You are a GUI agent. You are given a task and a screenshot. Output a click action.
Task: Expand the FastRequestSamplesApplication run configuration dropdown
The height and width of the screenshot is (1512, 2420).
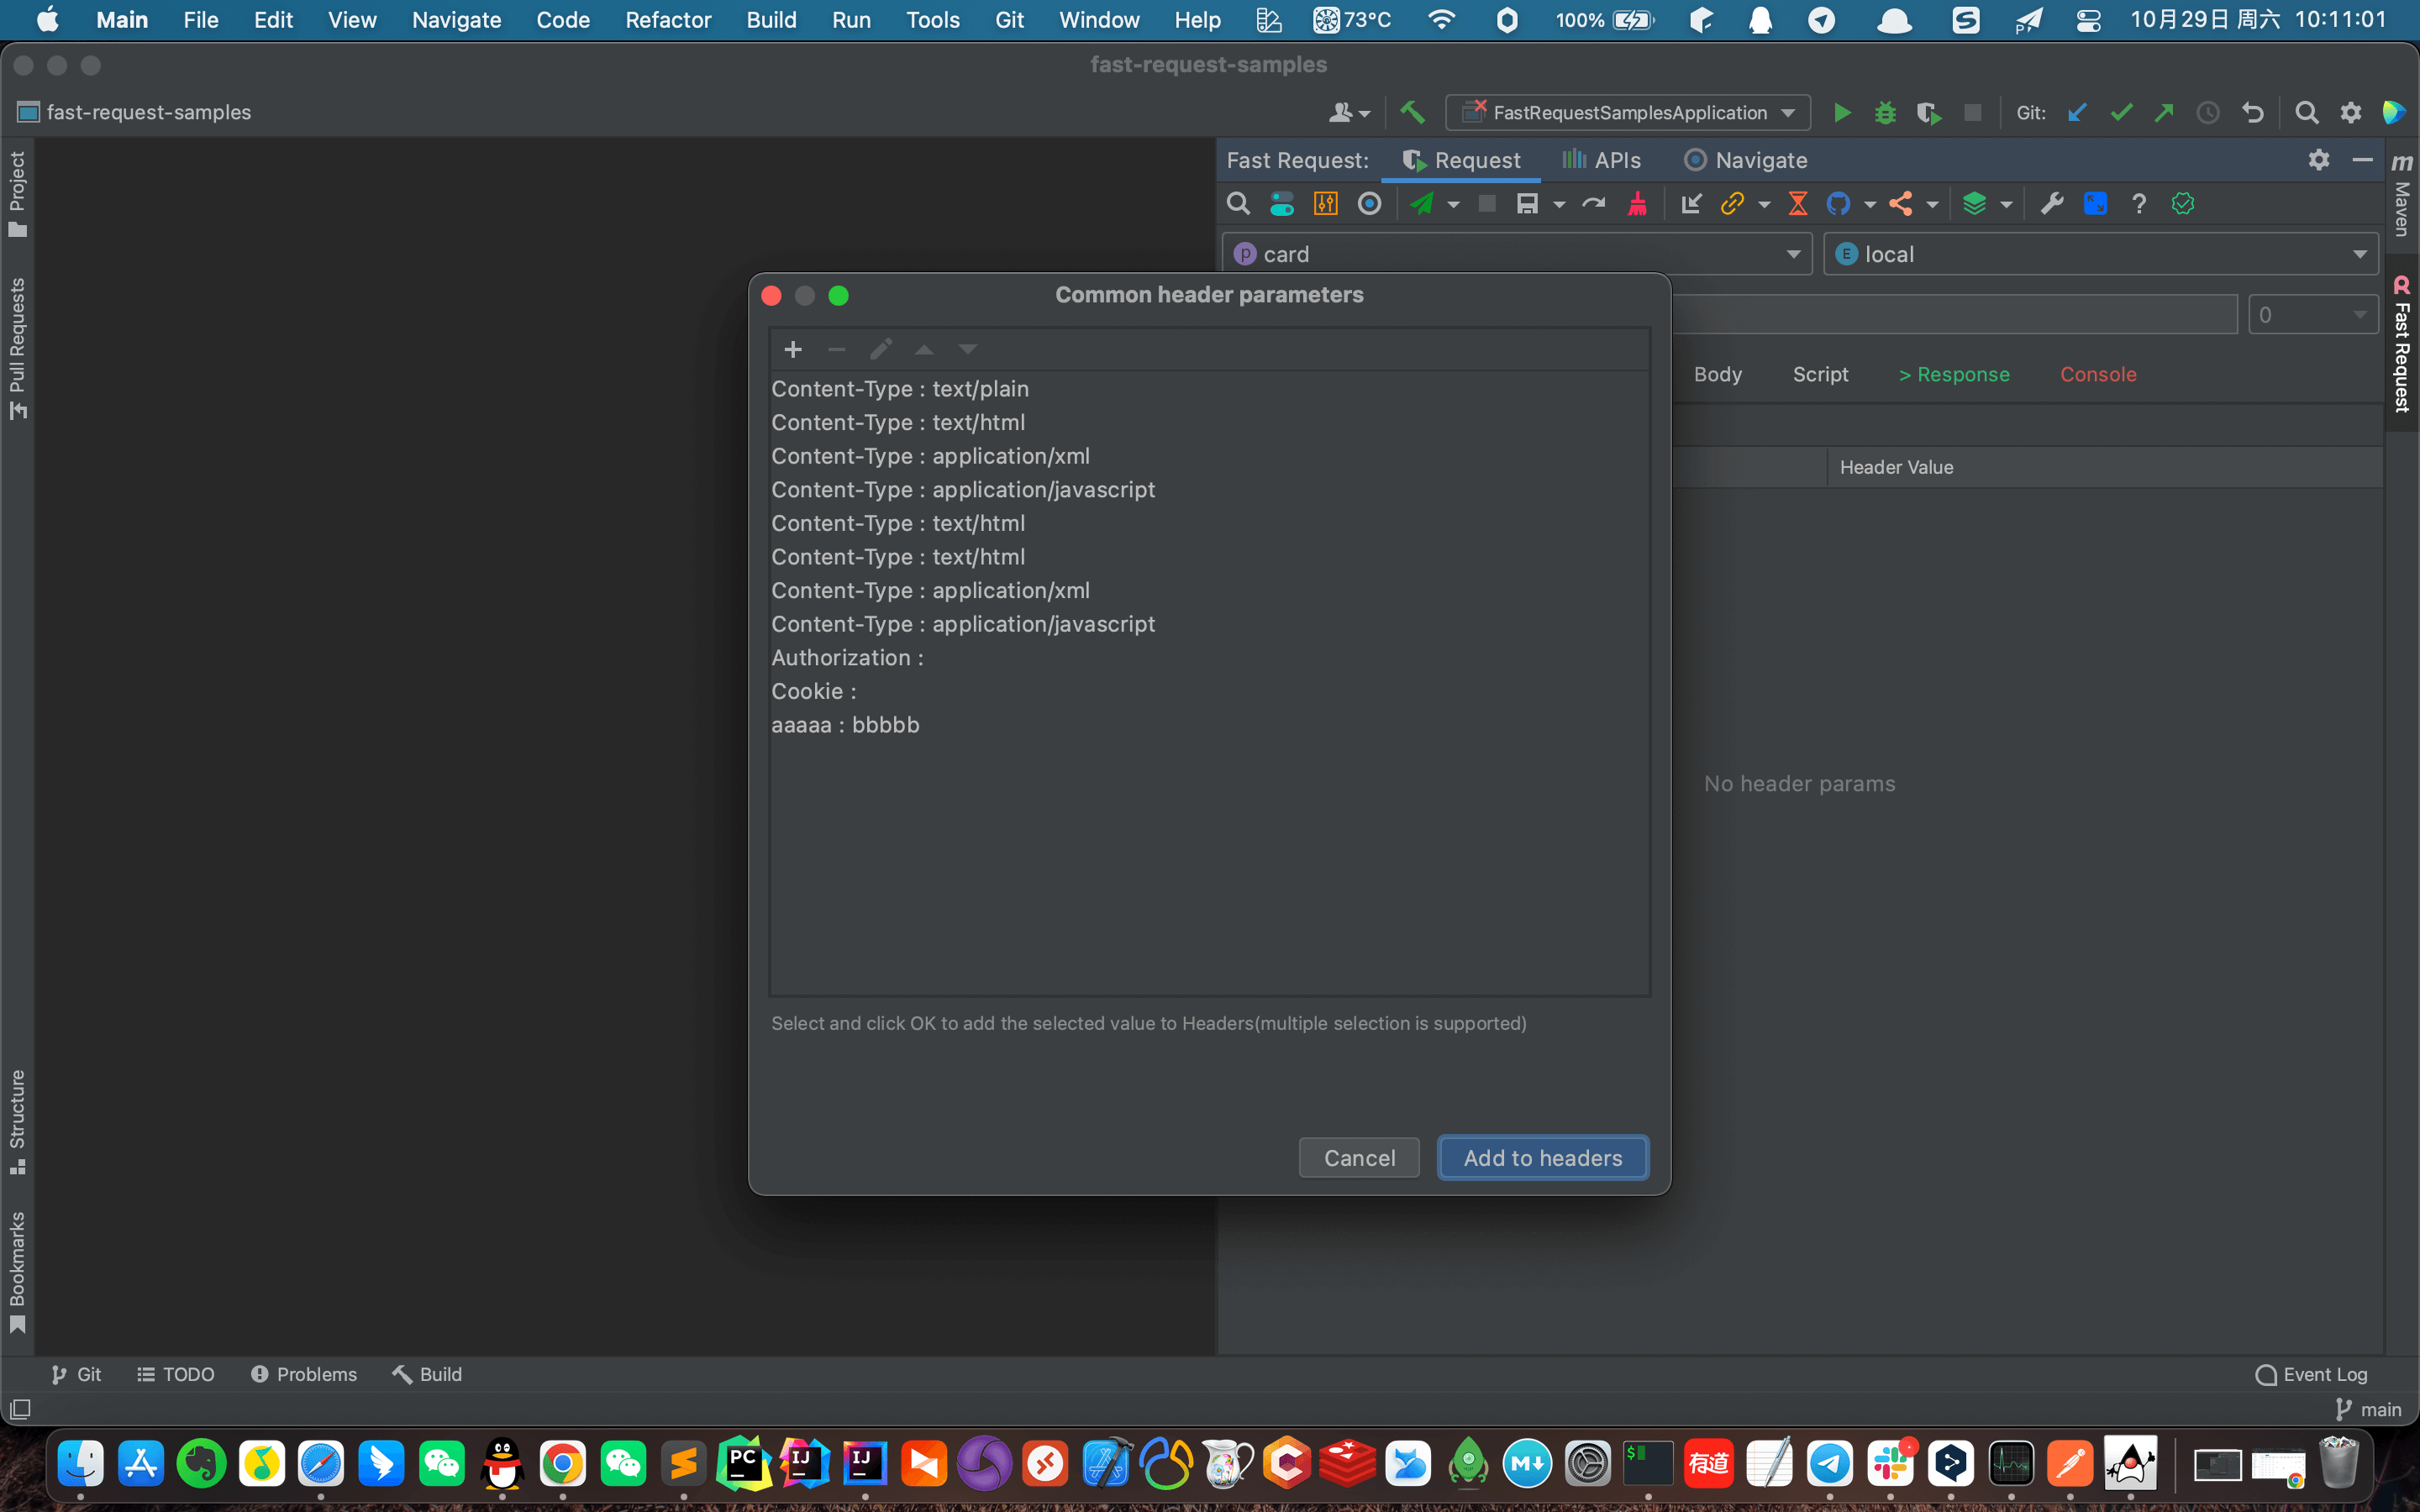click(1788, 113)
